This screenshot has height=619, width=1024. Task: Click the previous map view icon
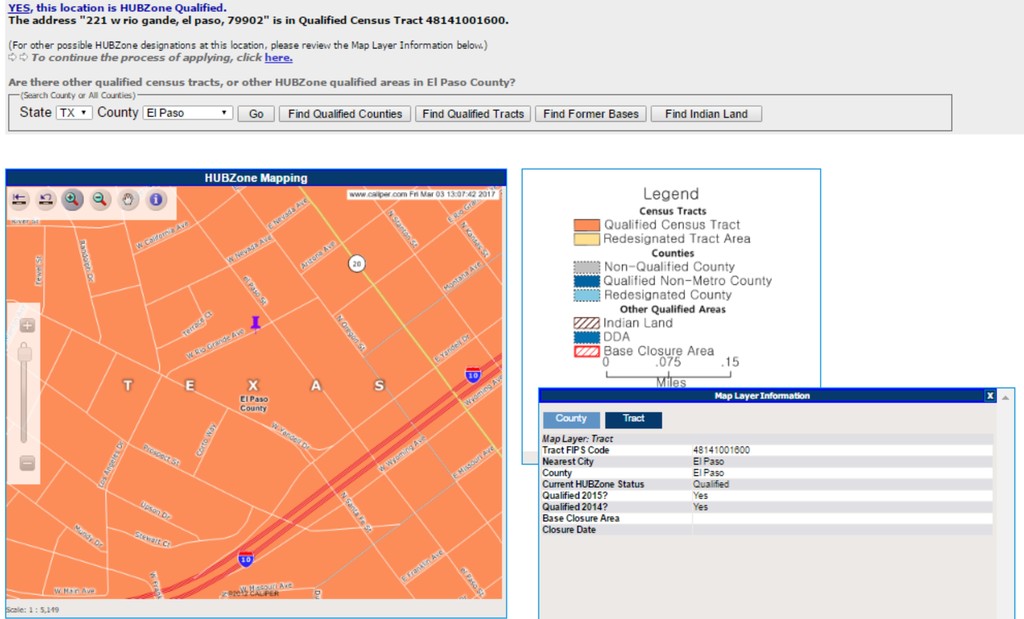point(45,200)
